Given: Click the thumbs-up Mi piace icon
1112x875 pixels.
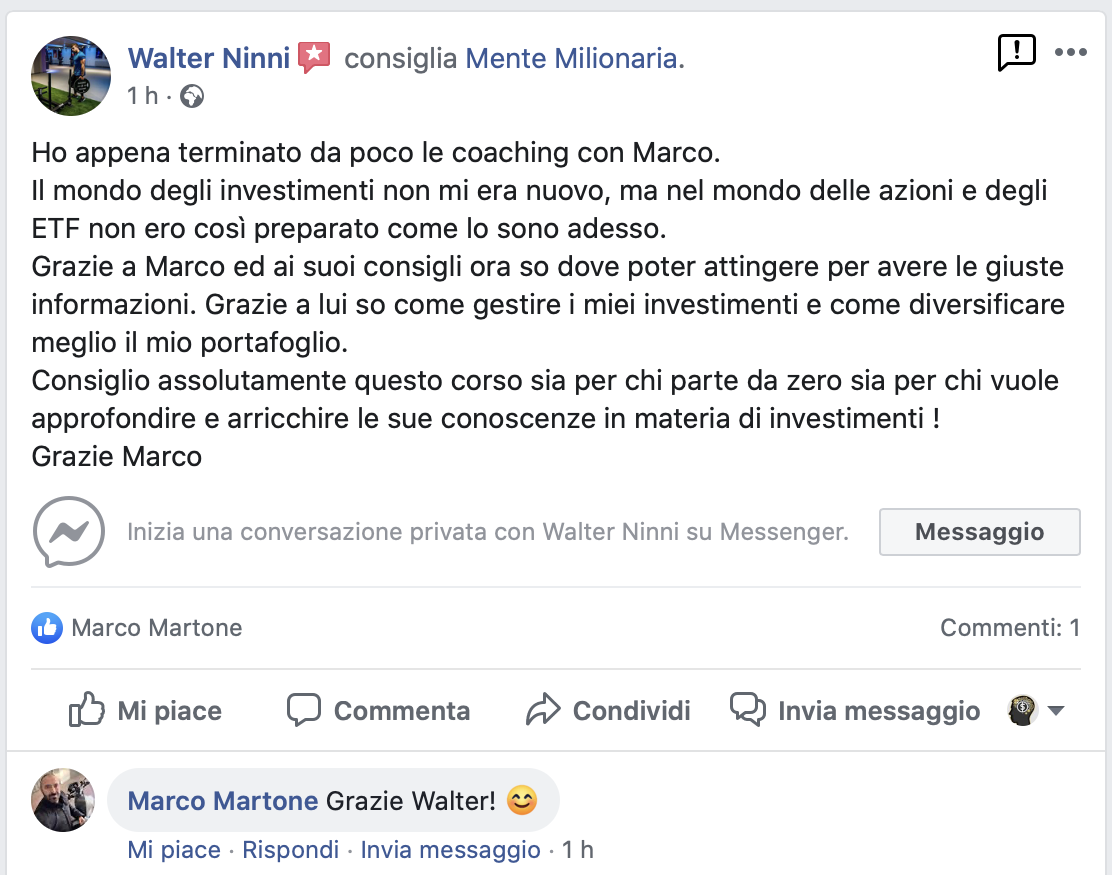Looking at the screenshot, I should click(87, 710).
